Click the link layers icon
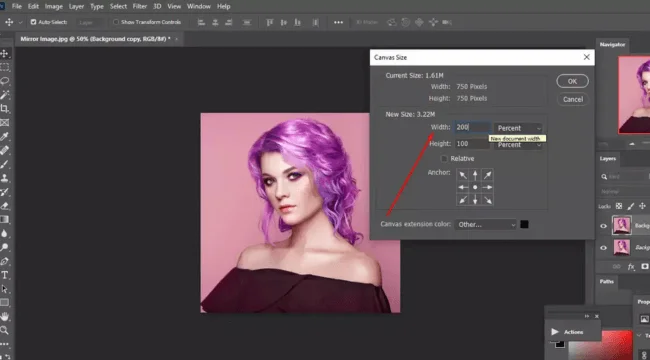 (617, 267)
